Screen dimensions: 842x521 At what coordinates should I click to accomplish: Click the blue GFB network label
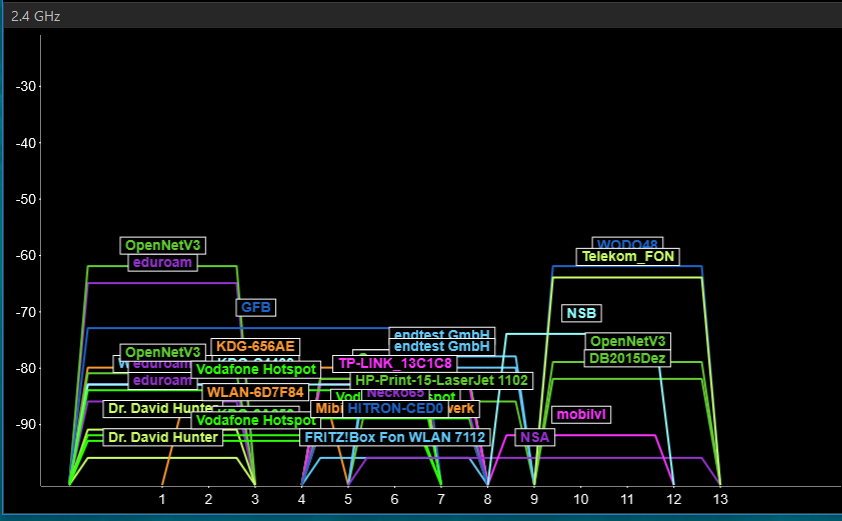pos(256,307)
